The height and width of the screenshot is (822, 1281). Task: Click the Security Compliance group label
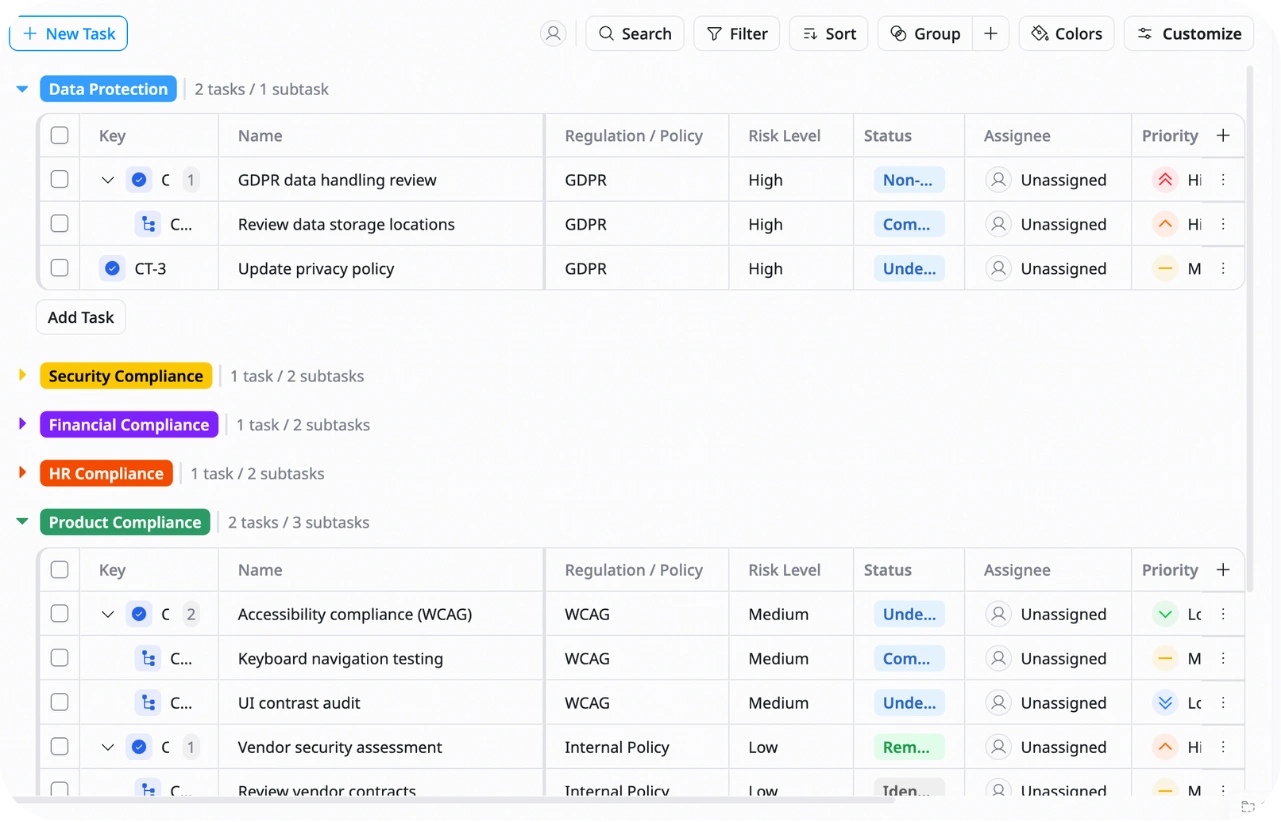click(x=126, y=376)
